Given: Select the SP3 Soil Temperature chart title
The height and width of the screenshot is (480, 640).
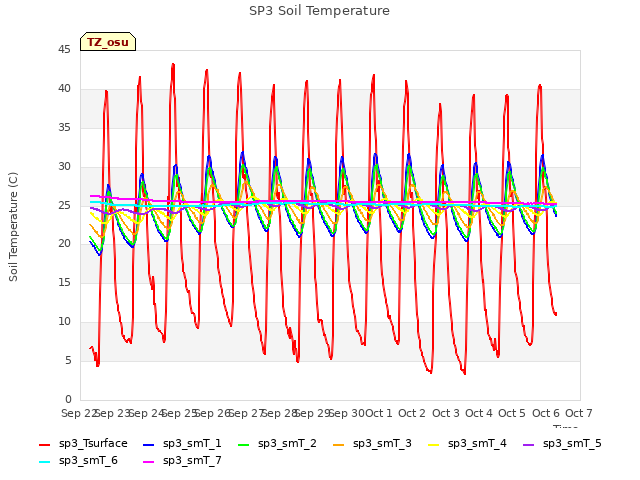Looking at the screenshot, I should point(319,11).
